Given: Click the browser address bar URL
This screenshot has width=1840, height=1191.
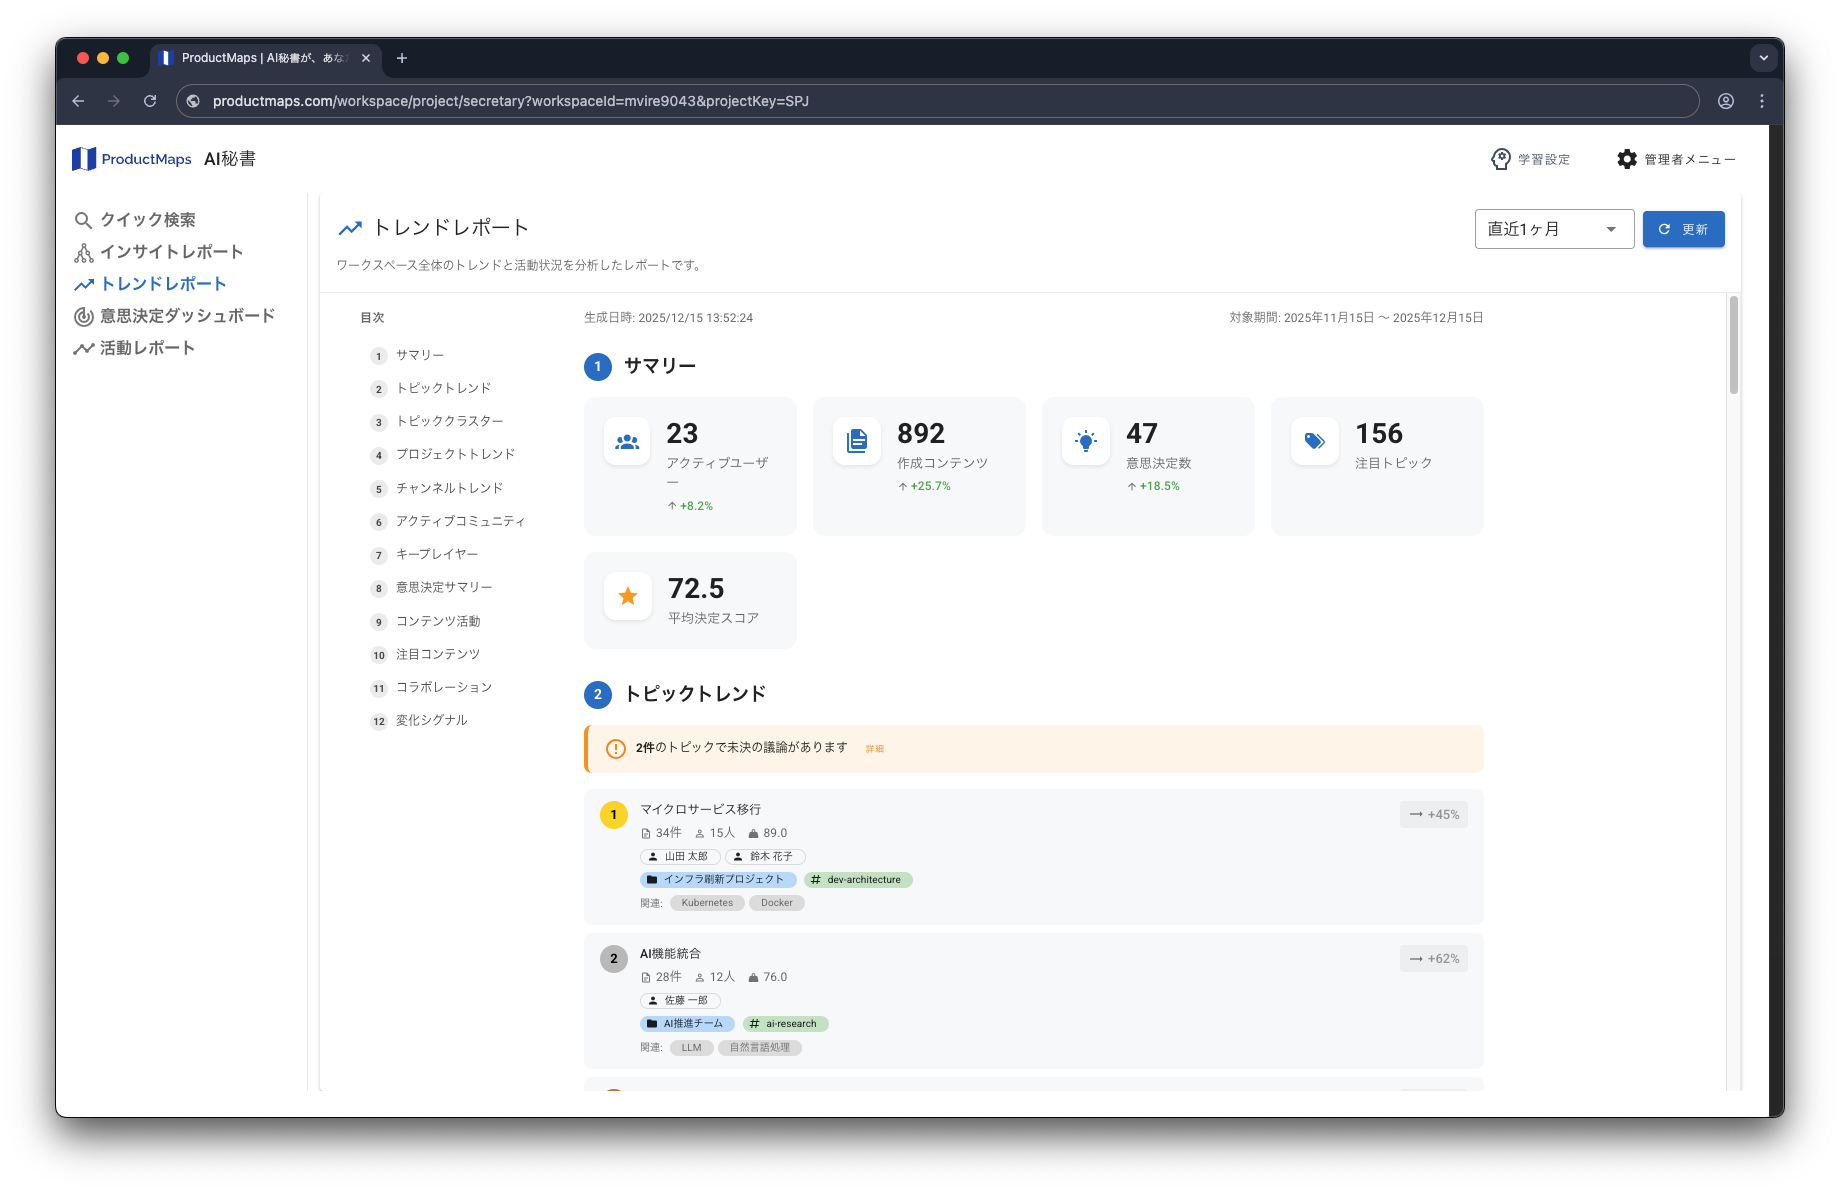Looking at the screenshot, I should pos(510,101).
